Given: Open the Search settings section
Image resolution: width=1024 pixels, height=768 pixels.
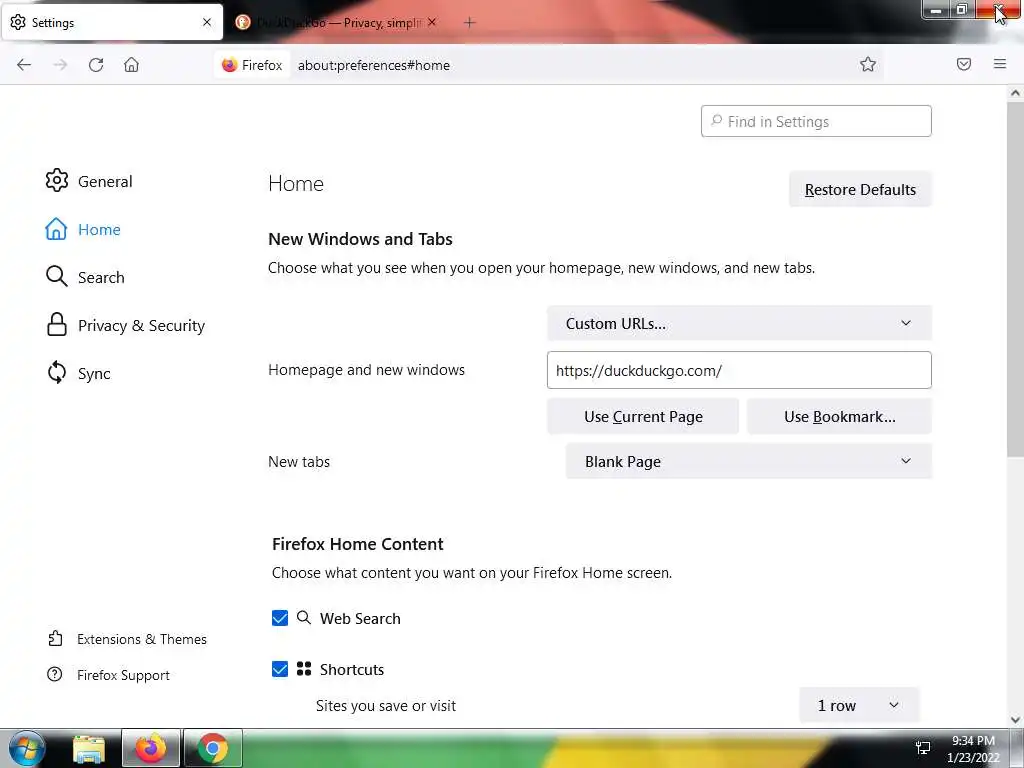Looking at the screenshot, I should [x=86, y=277].
